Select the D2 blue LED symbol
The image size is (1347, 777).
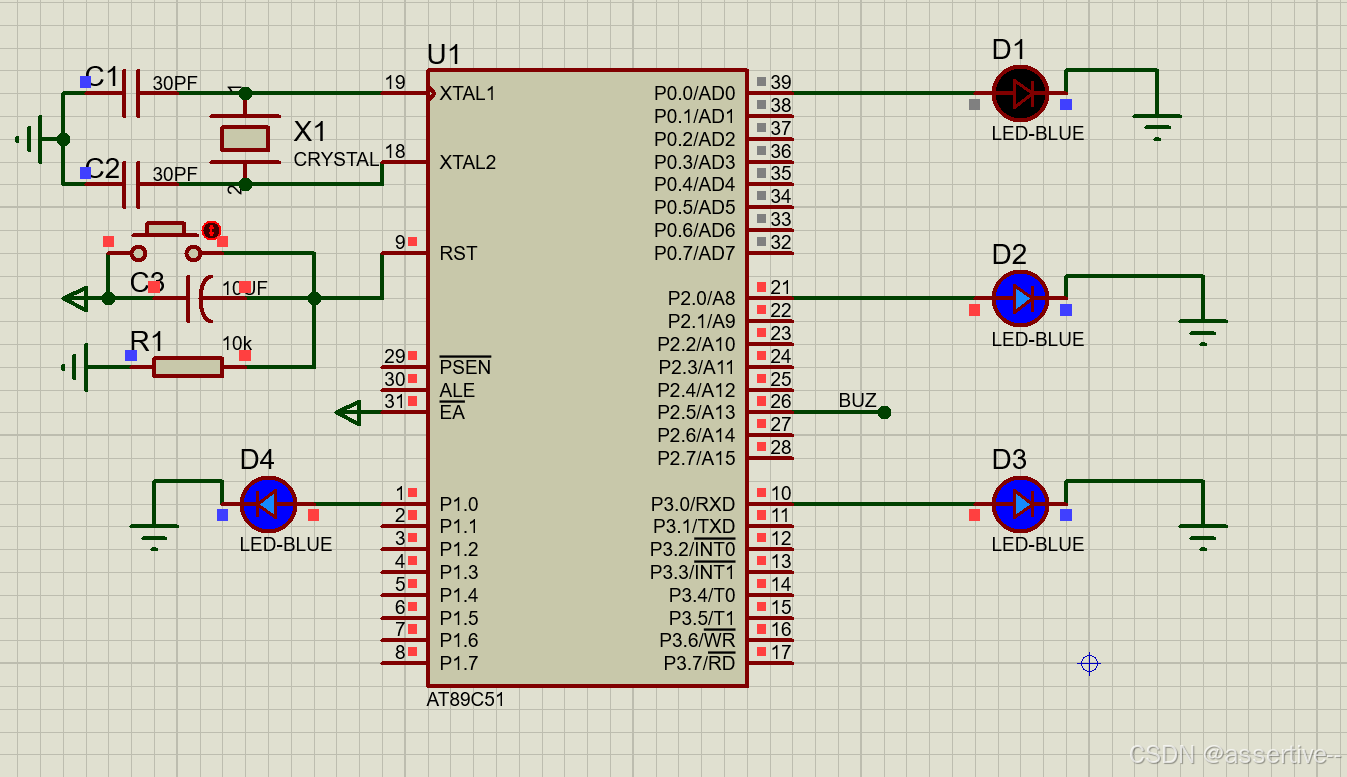pyautogui.click(x=1020, y=298)
